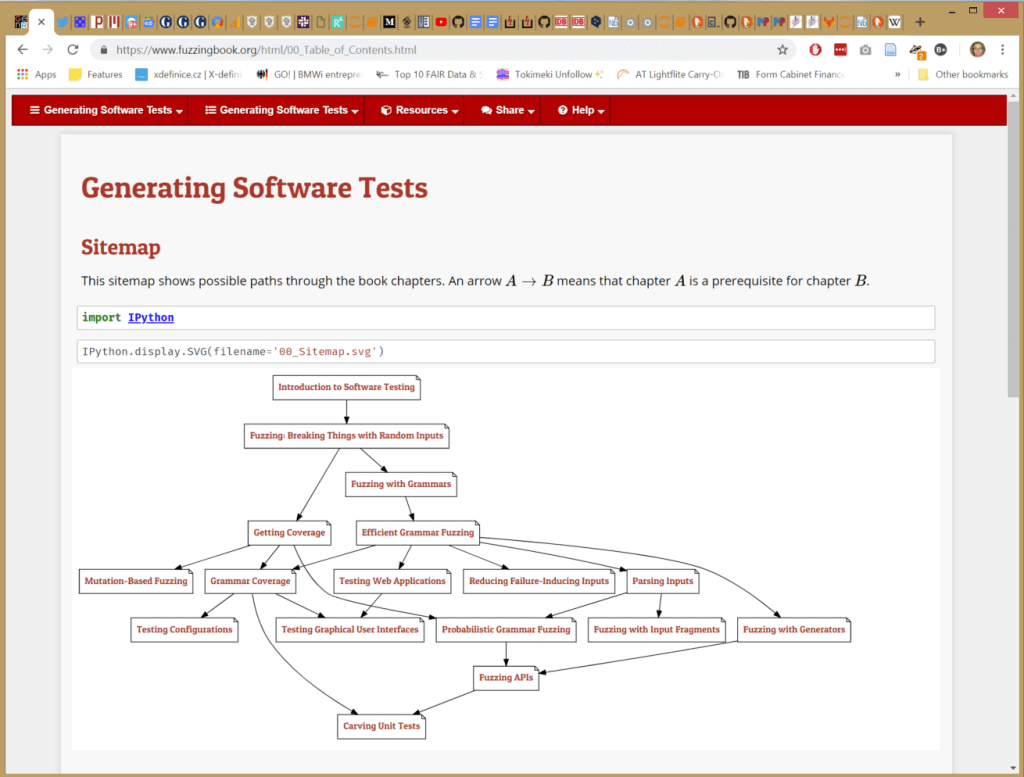
Task: Click the IPython import link
Action: 151,317
